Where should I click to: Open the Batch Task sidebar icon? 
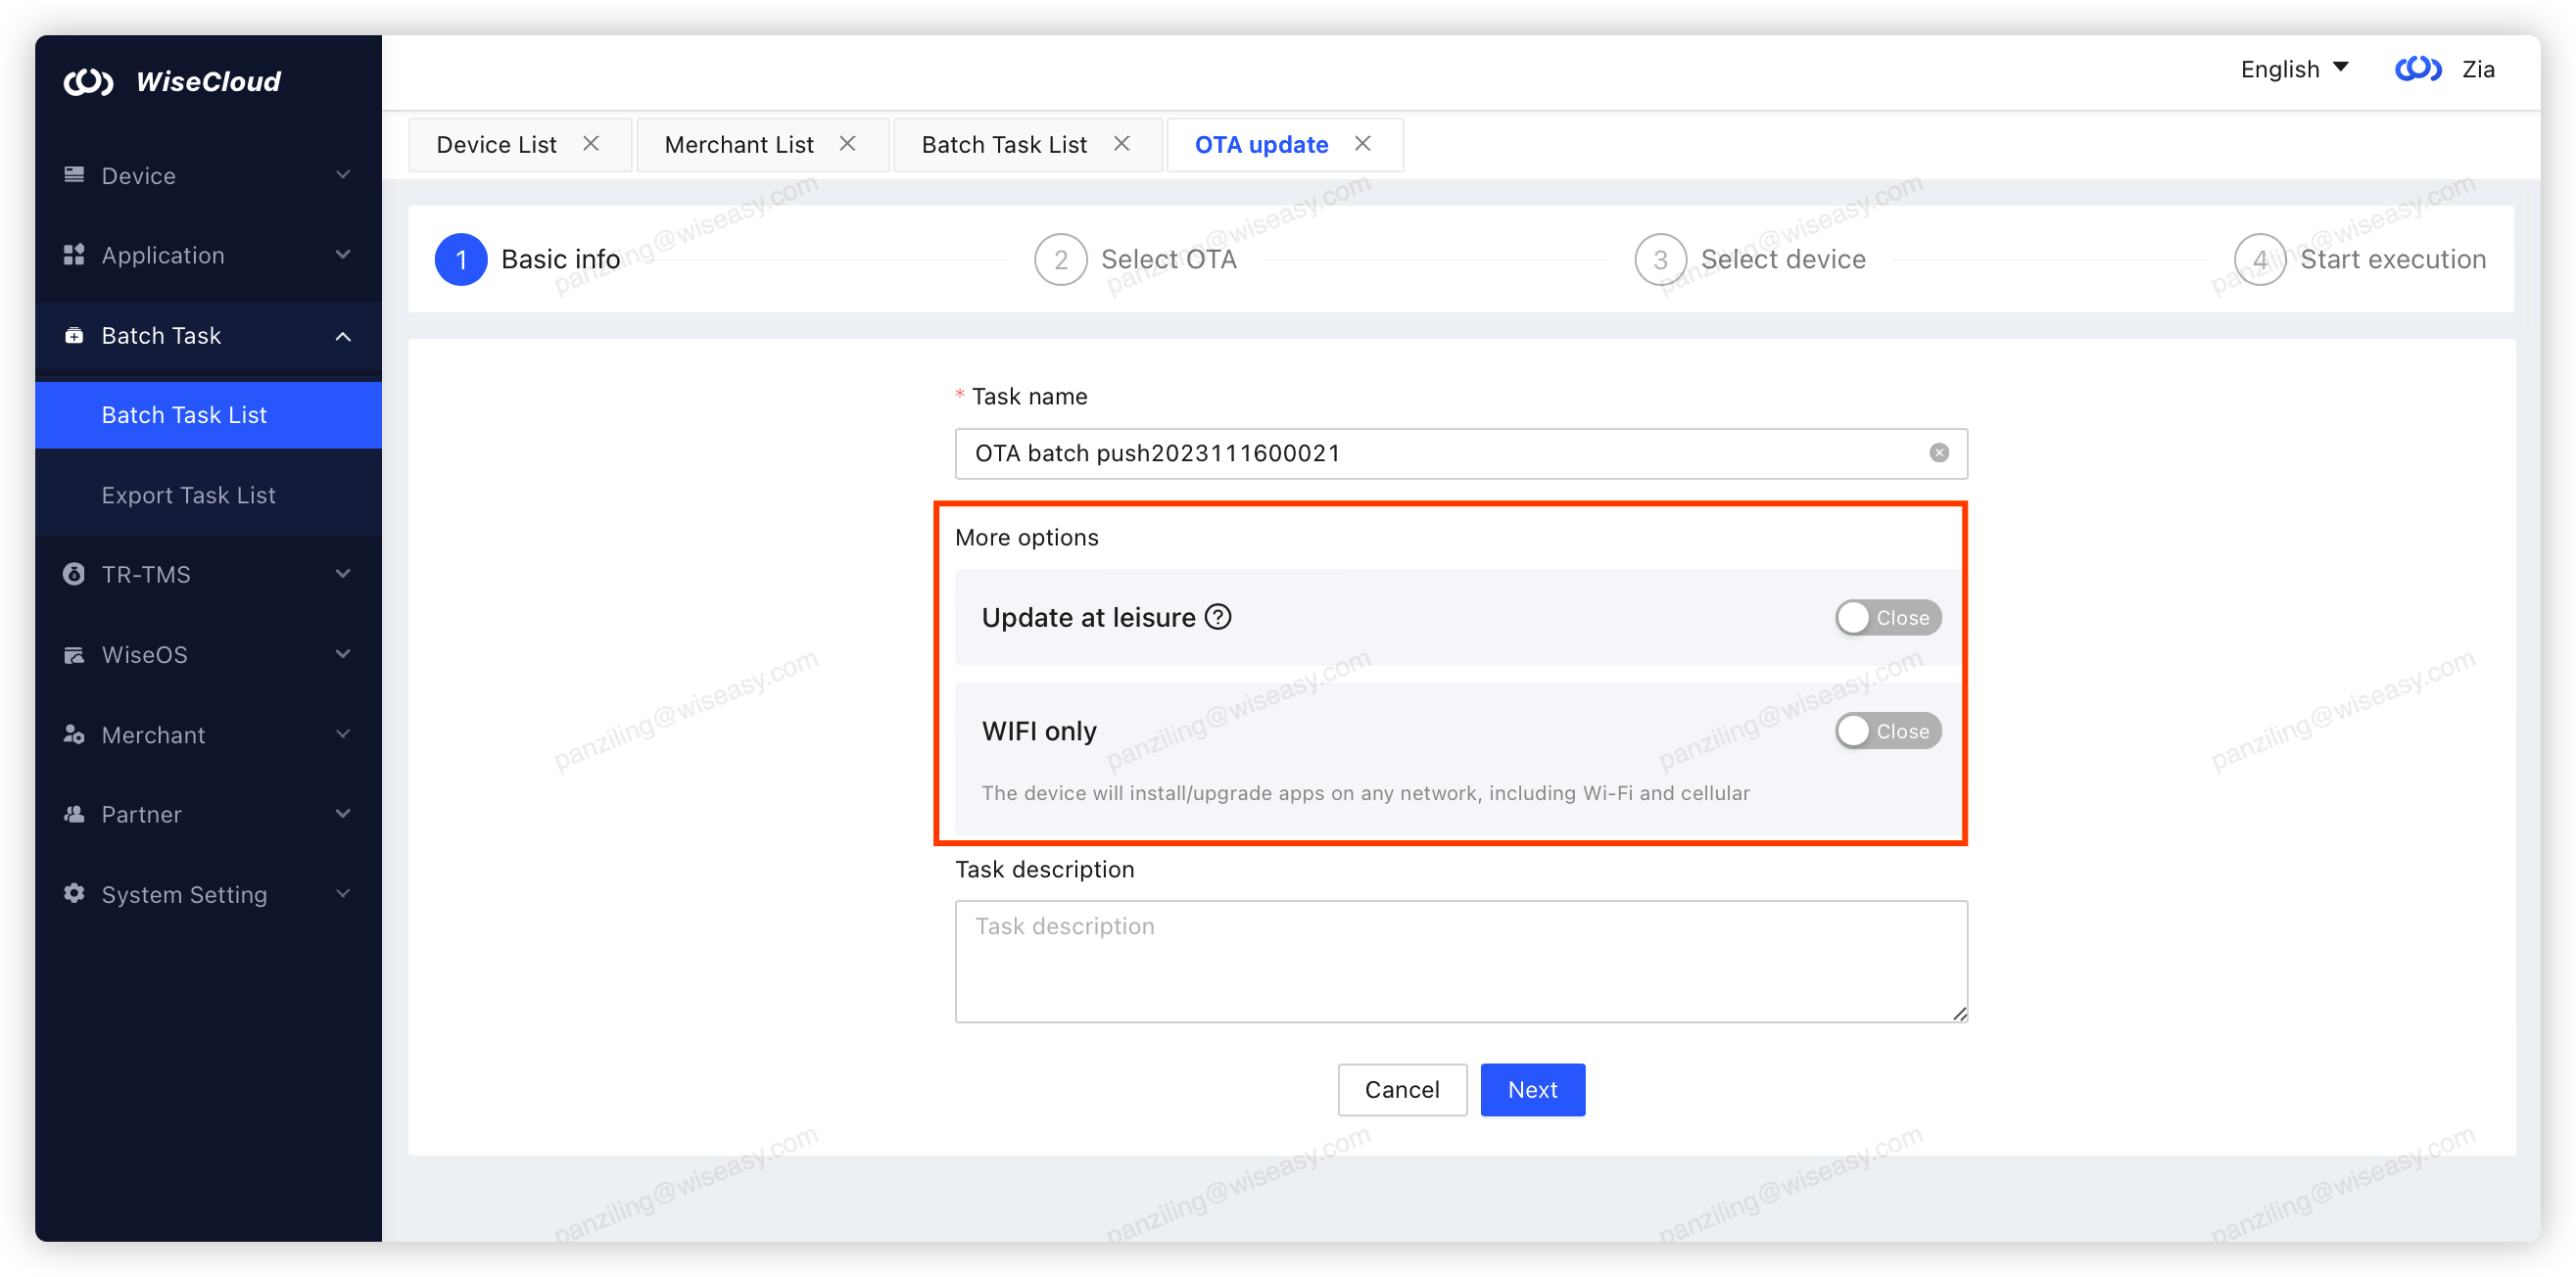(x=73, y=334)
